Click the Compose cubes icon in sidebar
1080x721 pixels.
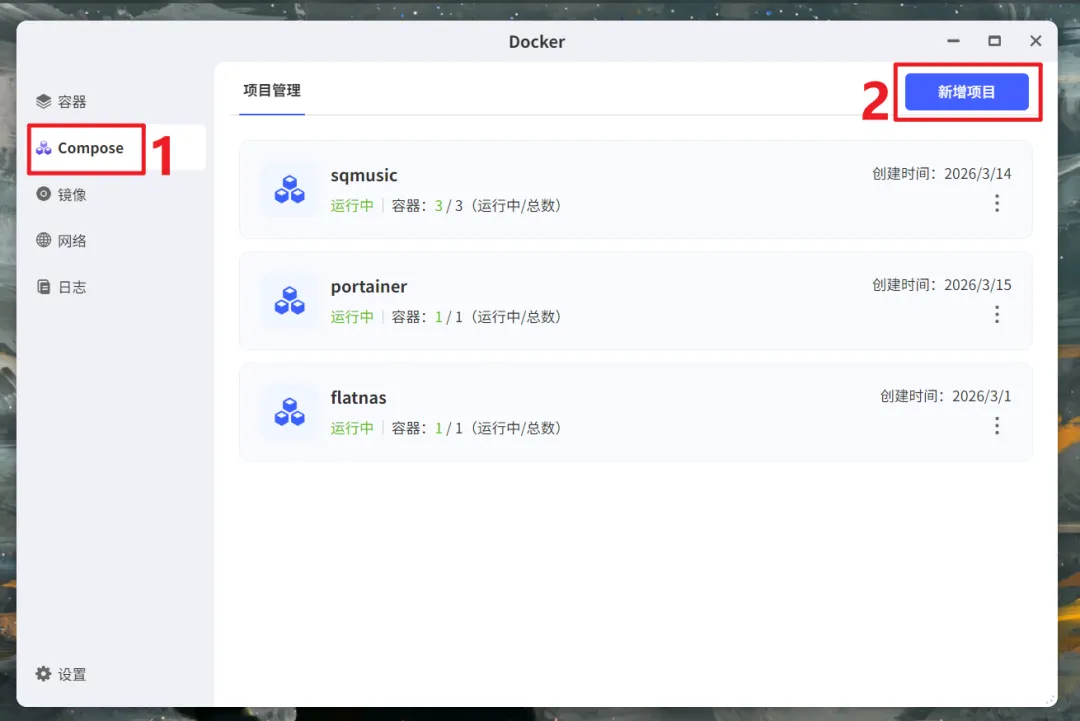pos(43,147)
